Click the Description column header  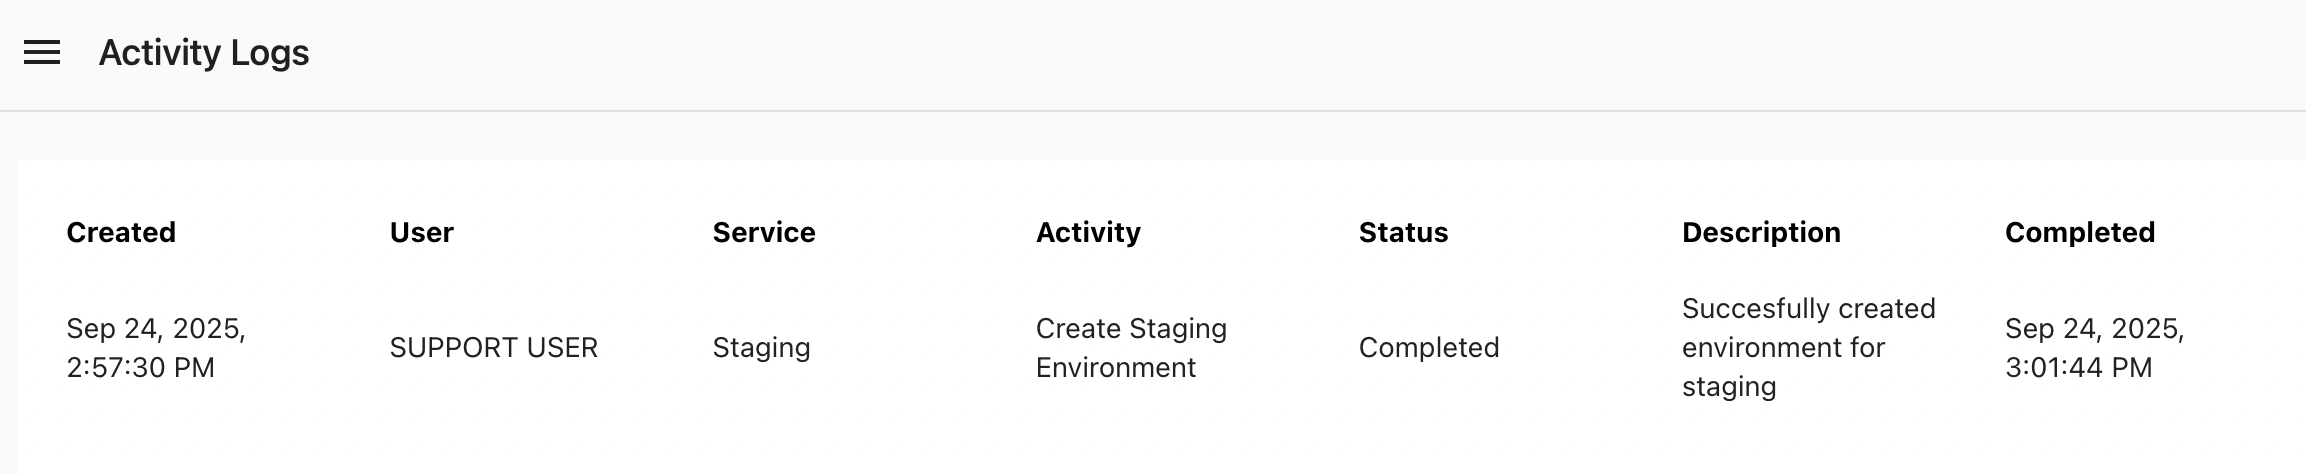tap(1760, 232)
